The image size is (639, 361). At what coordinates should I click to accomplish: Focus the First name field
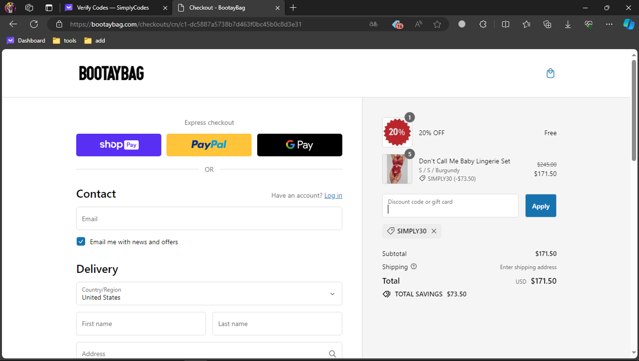(x=141, y=324)
